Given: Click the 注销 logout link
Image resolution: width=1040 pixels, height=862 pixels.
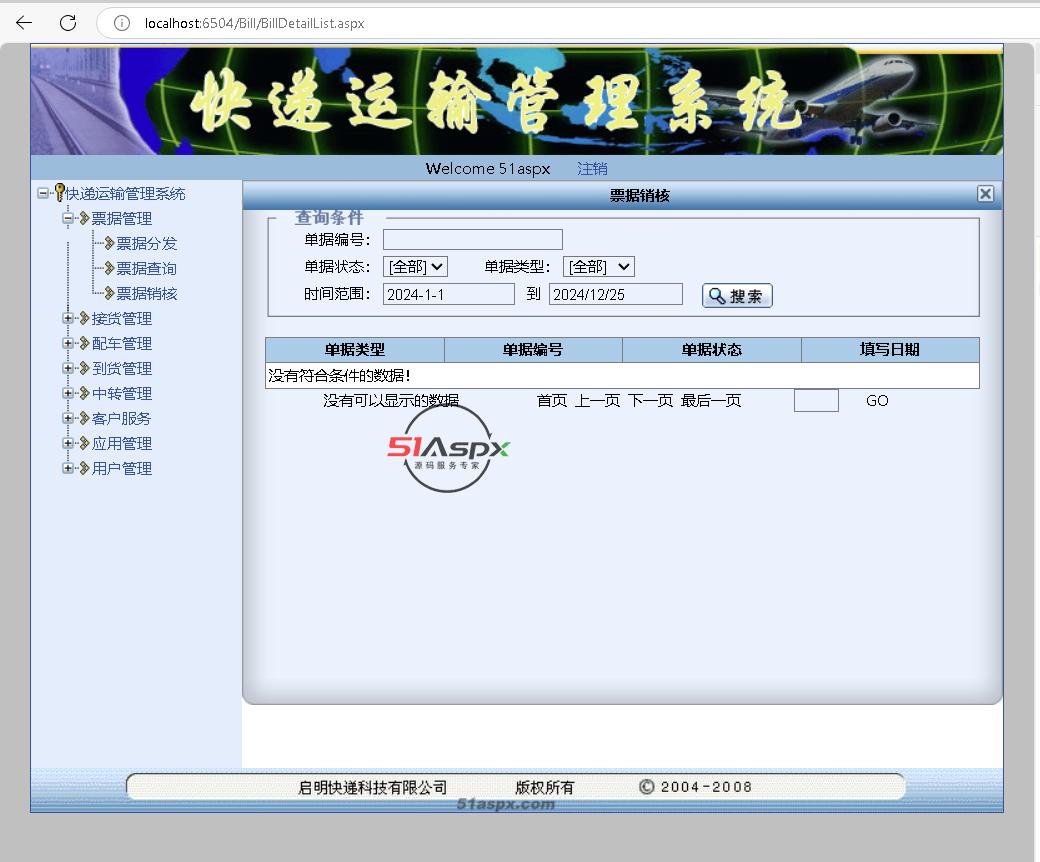Looking at the screenshot, I should pos(592,168).
